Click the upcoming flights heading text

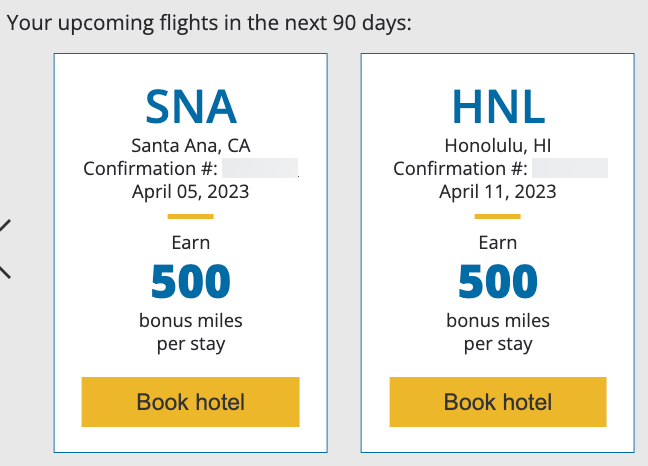tap(209, 23)
